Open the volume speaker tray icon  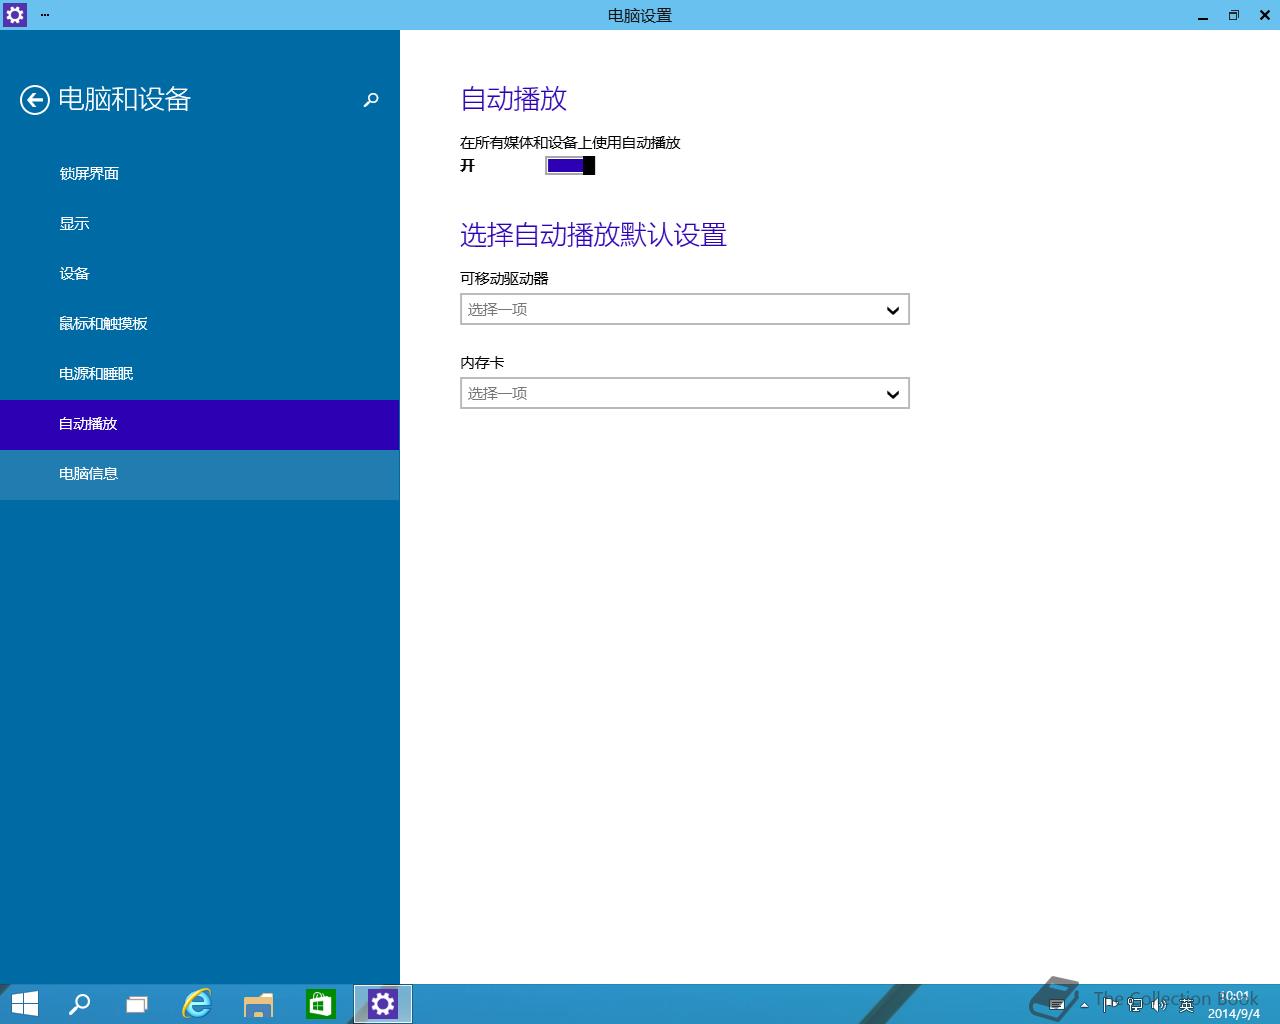pyautogui.click(x=1160, y=1004)
